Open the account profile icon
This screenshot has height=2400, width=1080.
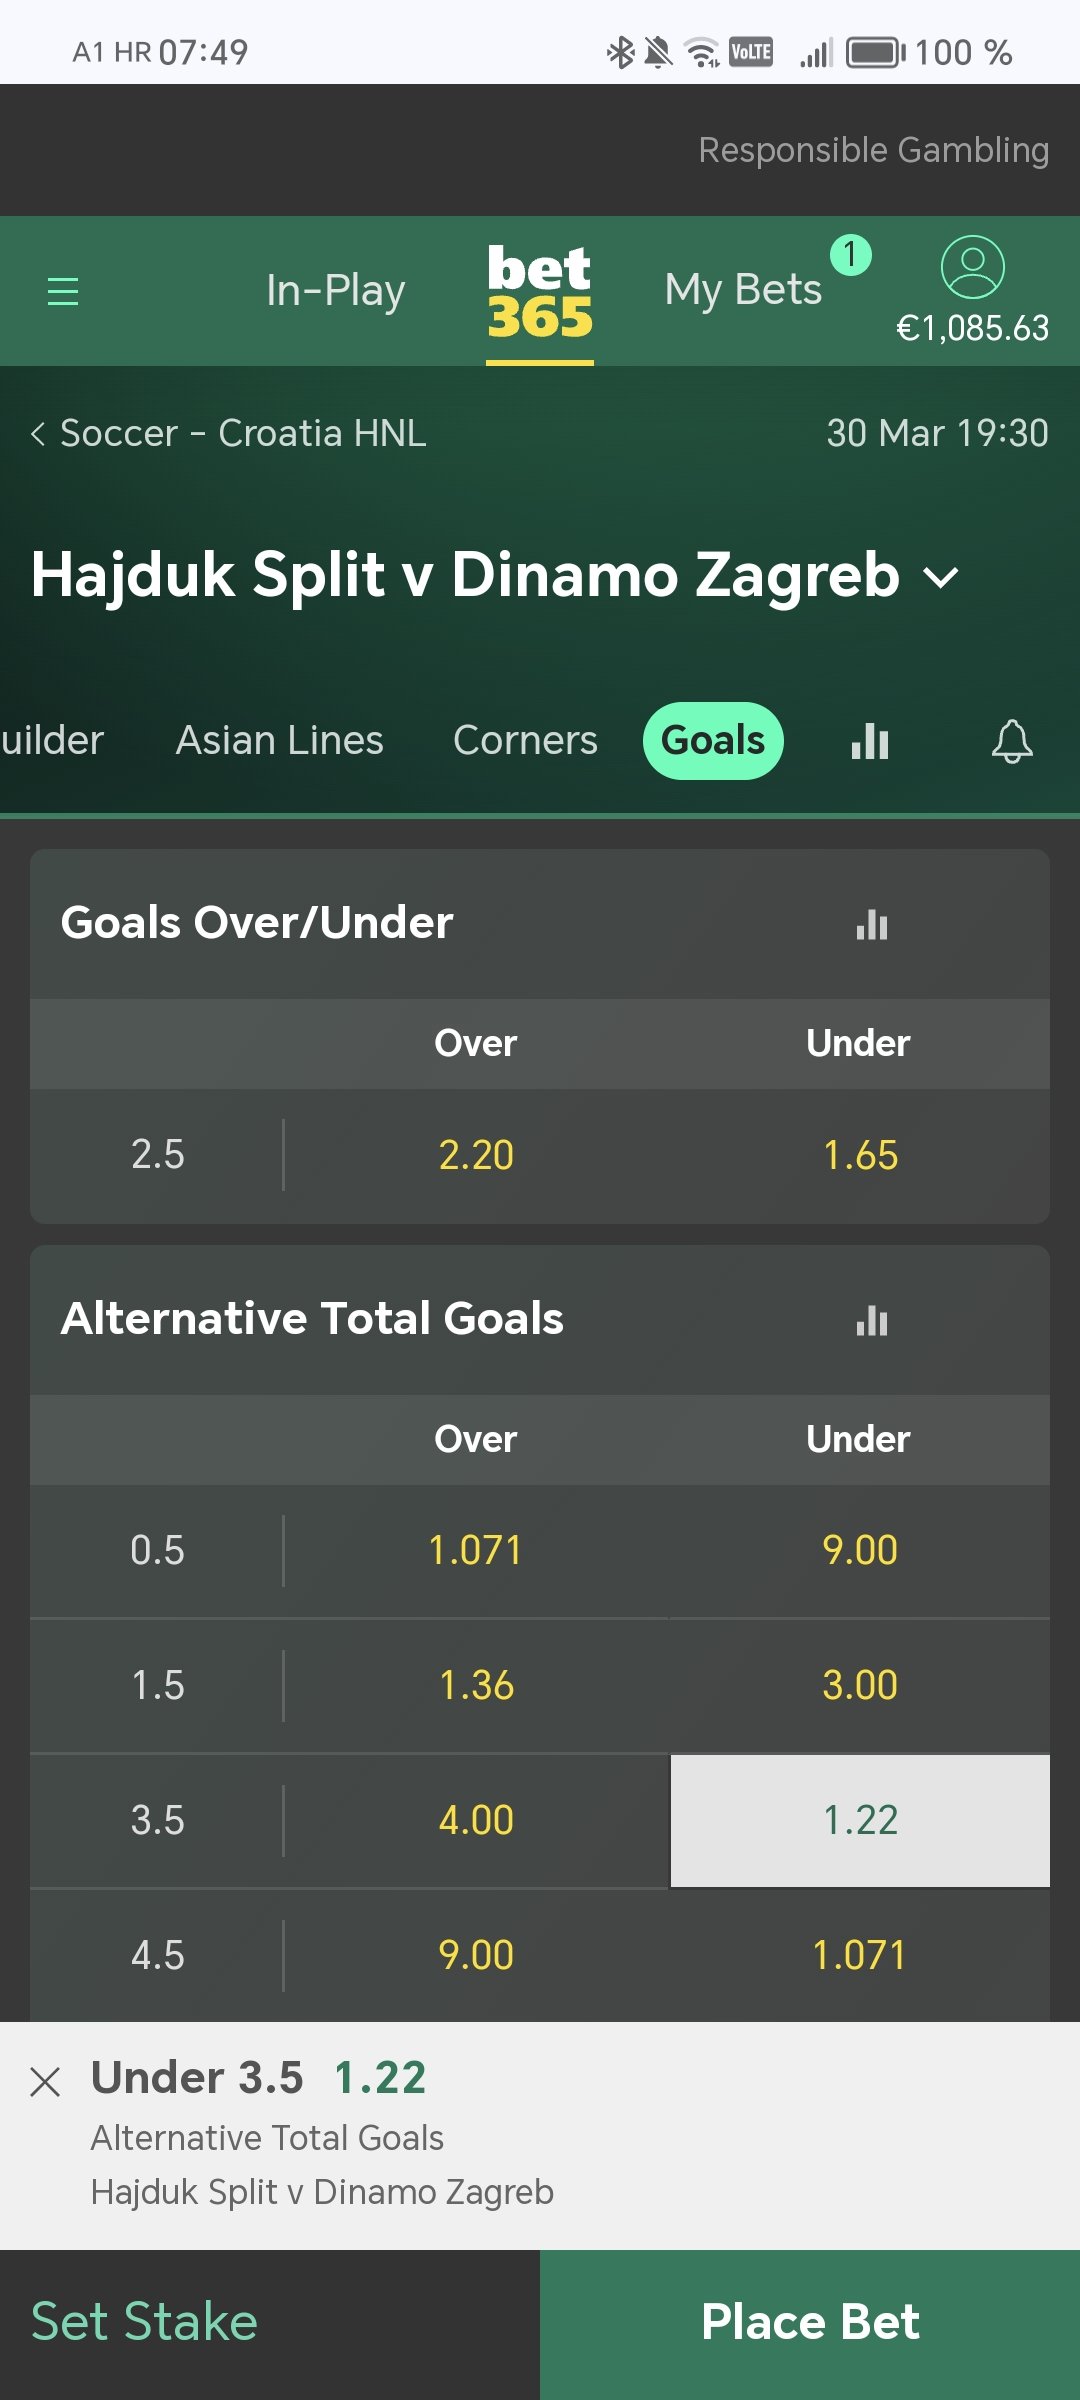(972, 267)
